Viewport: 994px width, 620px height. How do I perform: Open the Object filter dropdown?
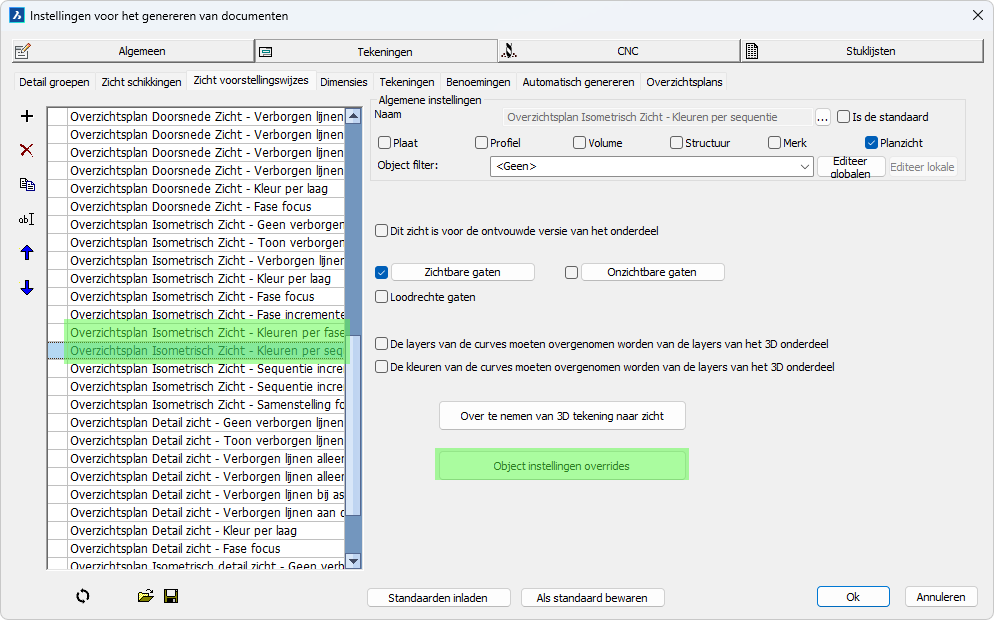pyautogui.click(x=806, y=167)
